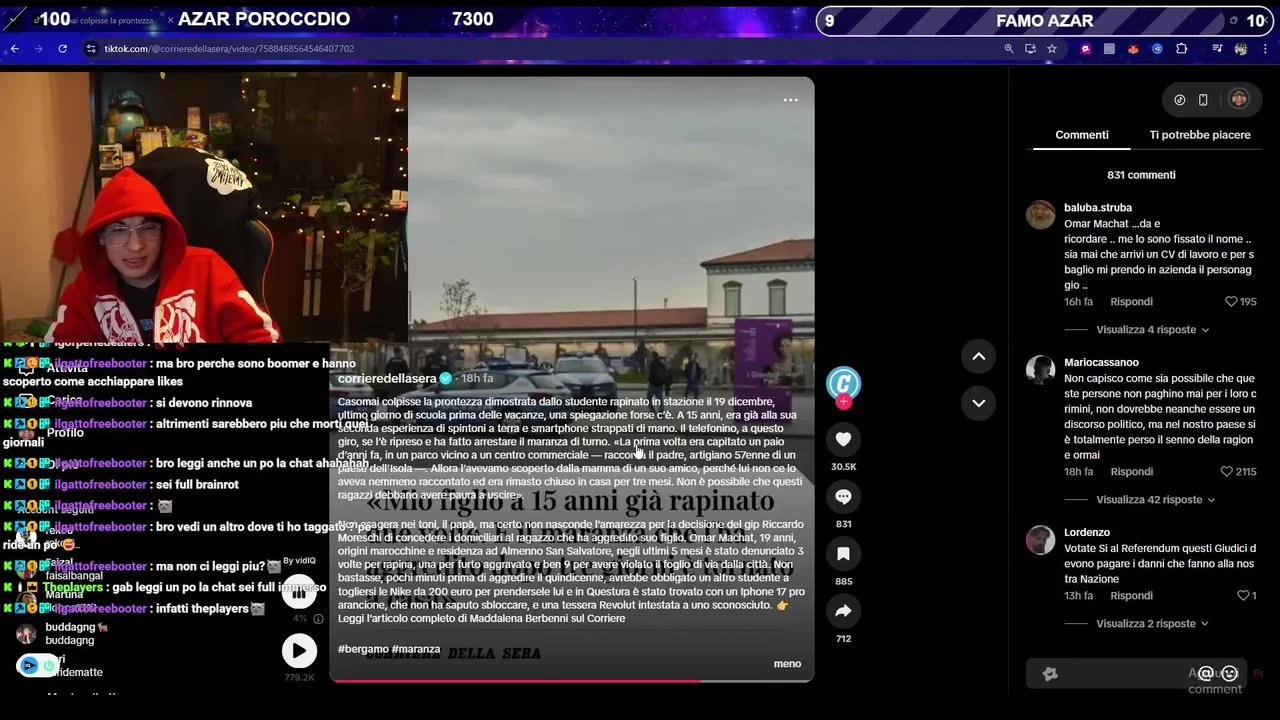
Task: Click Lordenzo avatar thumbnail
Action: point(1041,540)
